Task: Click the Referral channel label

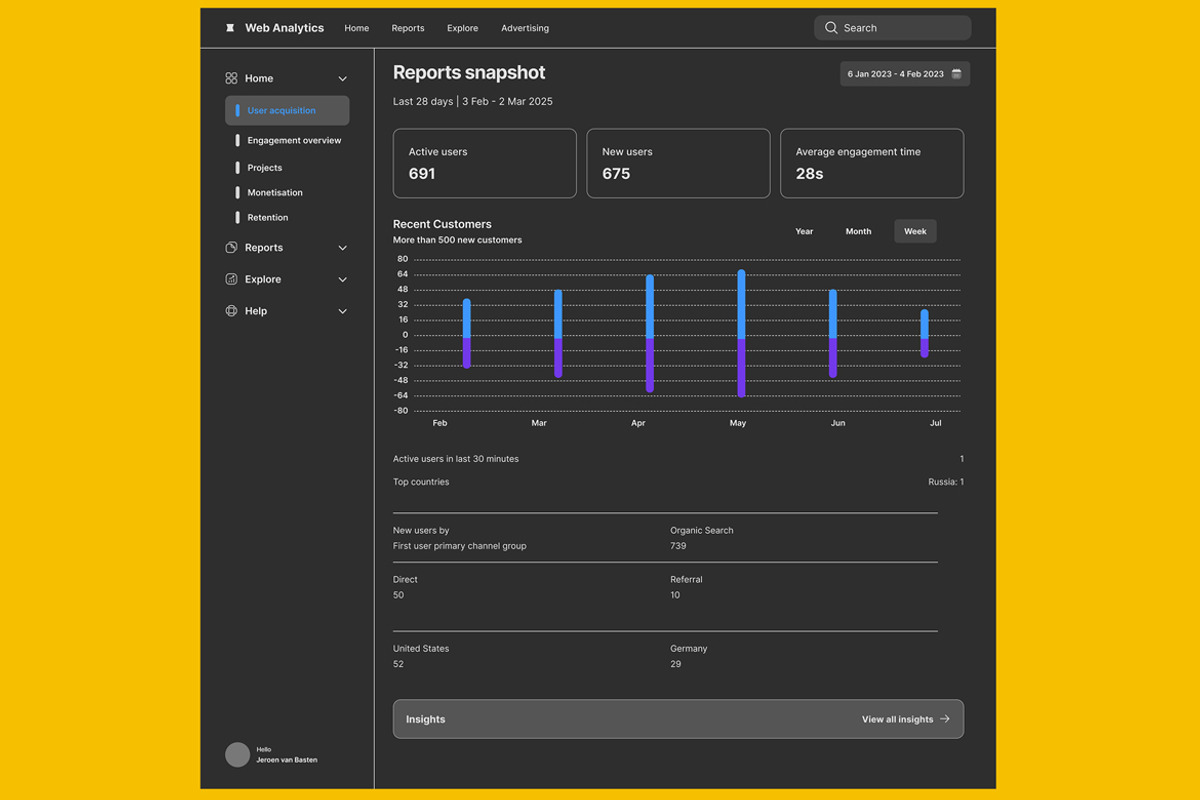Action: 686,579
